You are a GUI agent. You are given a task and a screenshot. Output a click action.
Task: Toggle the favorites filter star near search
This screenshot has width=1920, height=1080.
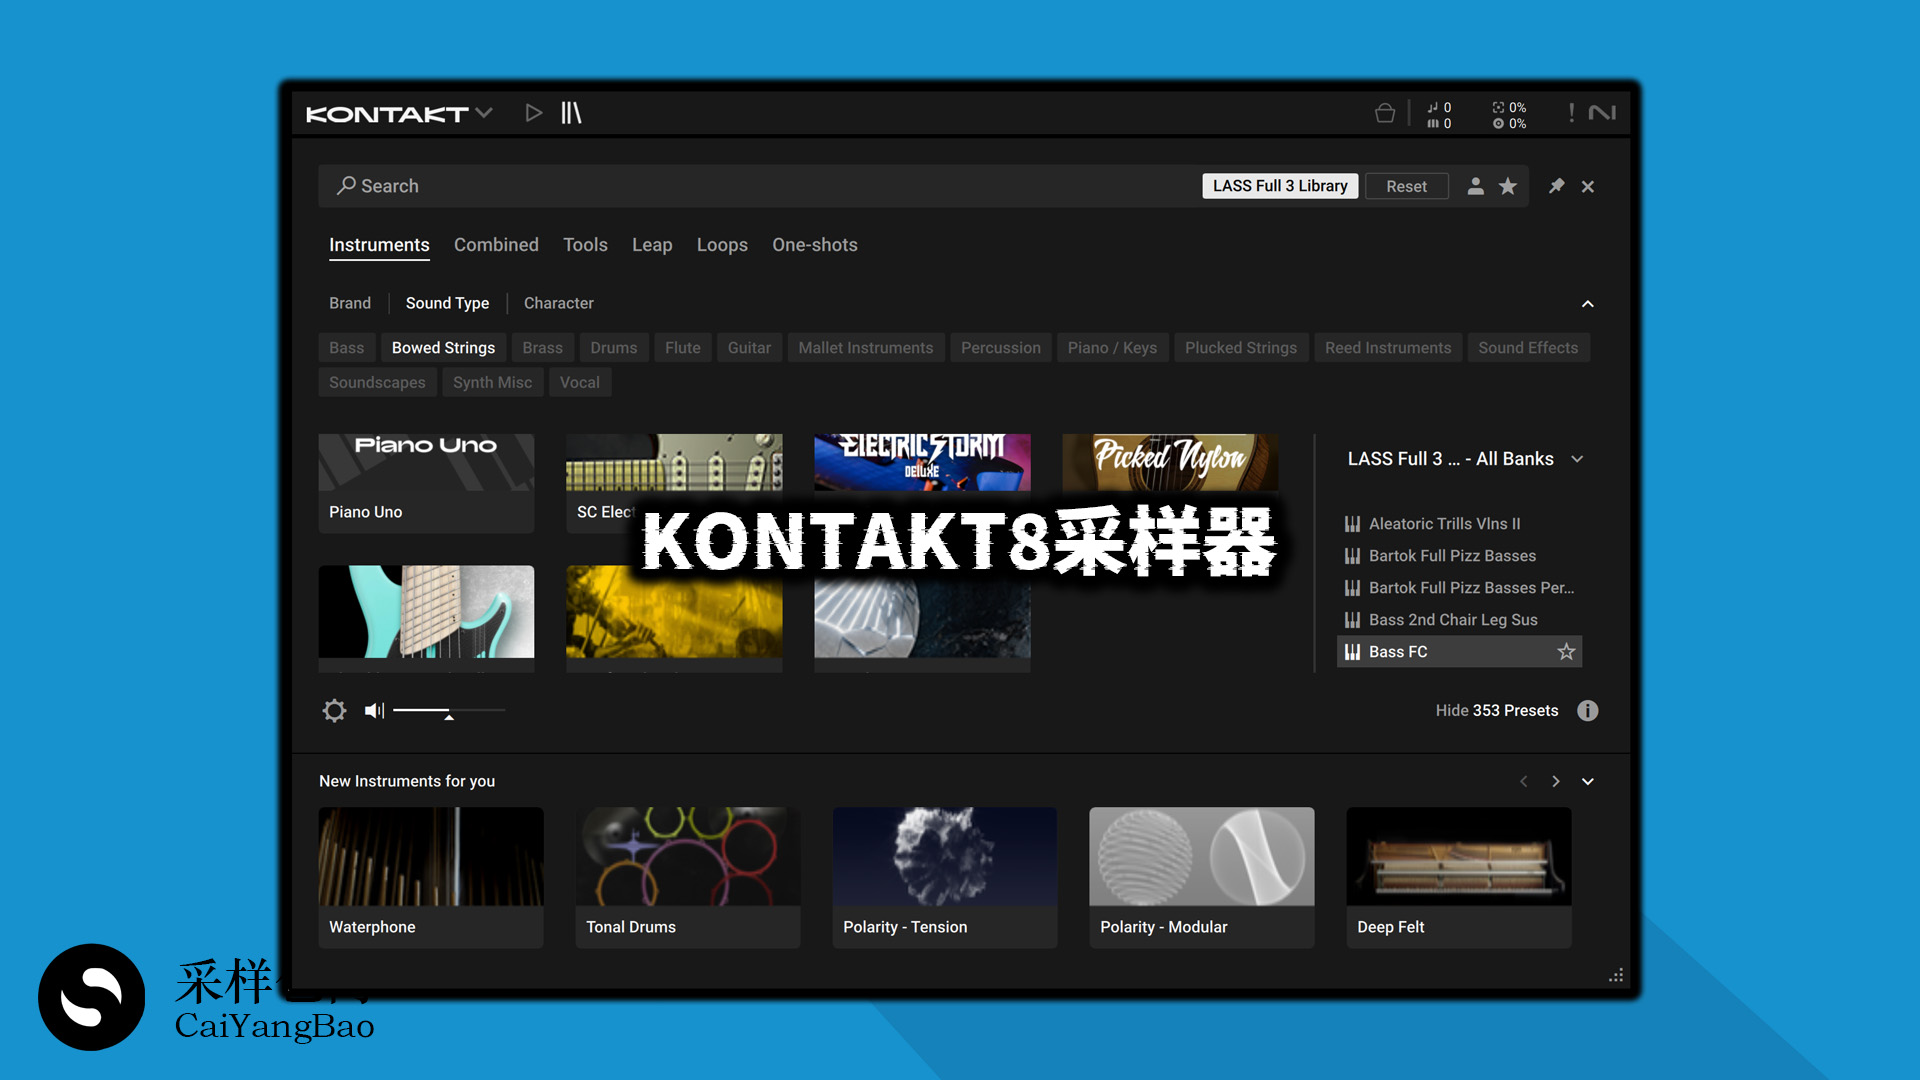tap(1508, 186)
